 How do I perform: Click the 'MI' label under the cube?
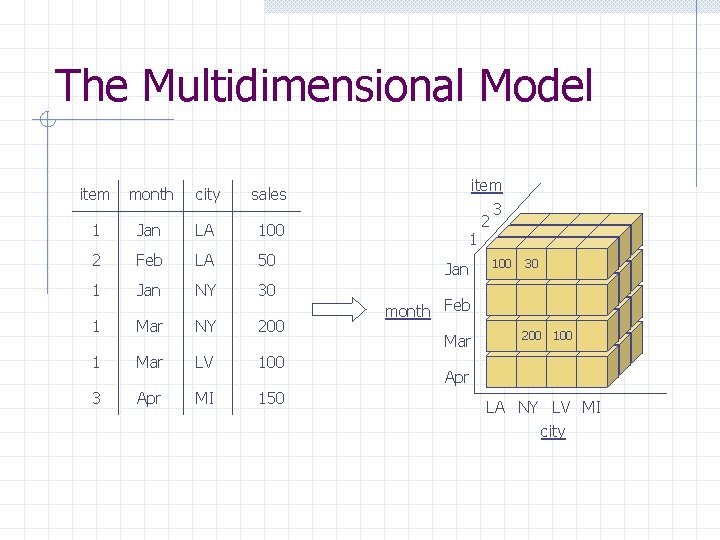click(x=591, y=407)
